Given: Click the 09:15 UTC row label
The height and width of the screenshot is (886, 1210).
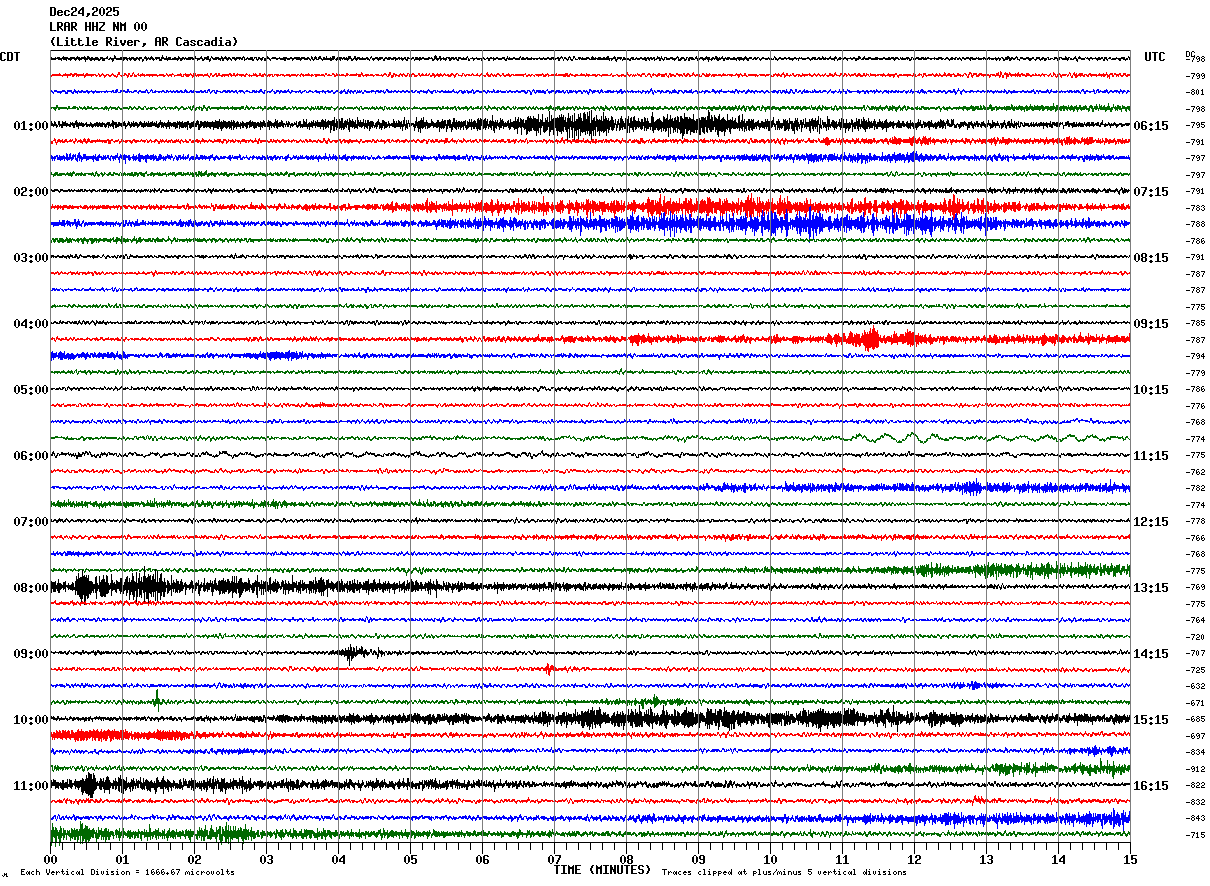Looking at the screenshot, I should pos(1152,324).
